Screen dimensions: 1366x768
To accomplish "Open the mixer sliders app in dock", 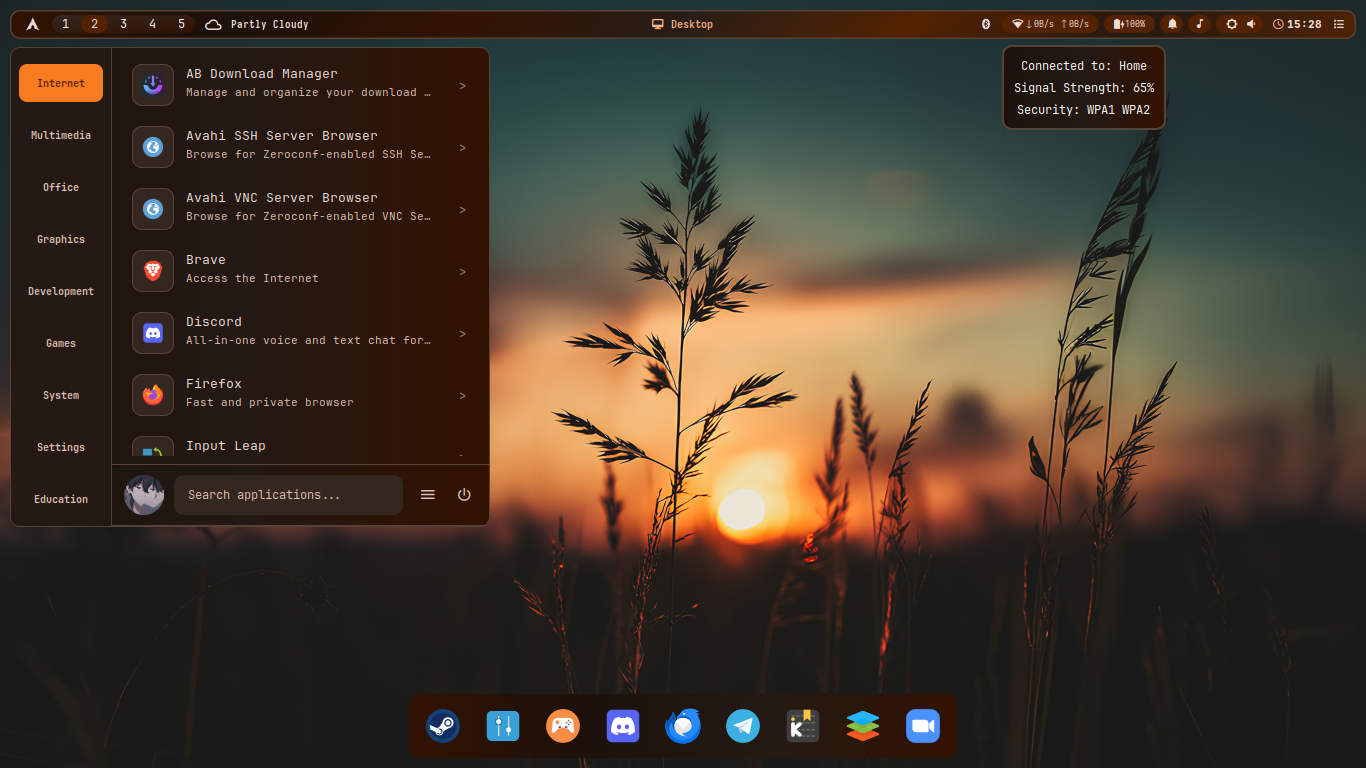I will tap(503, 726).
